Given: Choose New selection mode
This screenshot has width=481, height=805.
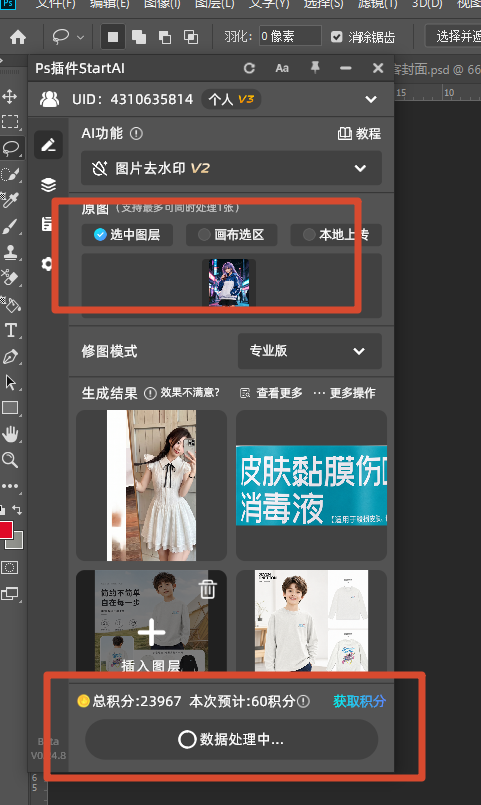Looking at the screenshot, I should pyautogui.click(x=113, y=37).
